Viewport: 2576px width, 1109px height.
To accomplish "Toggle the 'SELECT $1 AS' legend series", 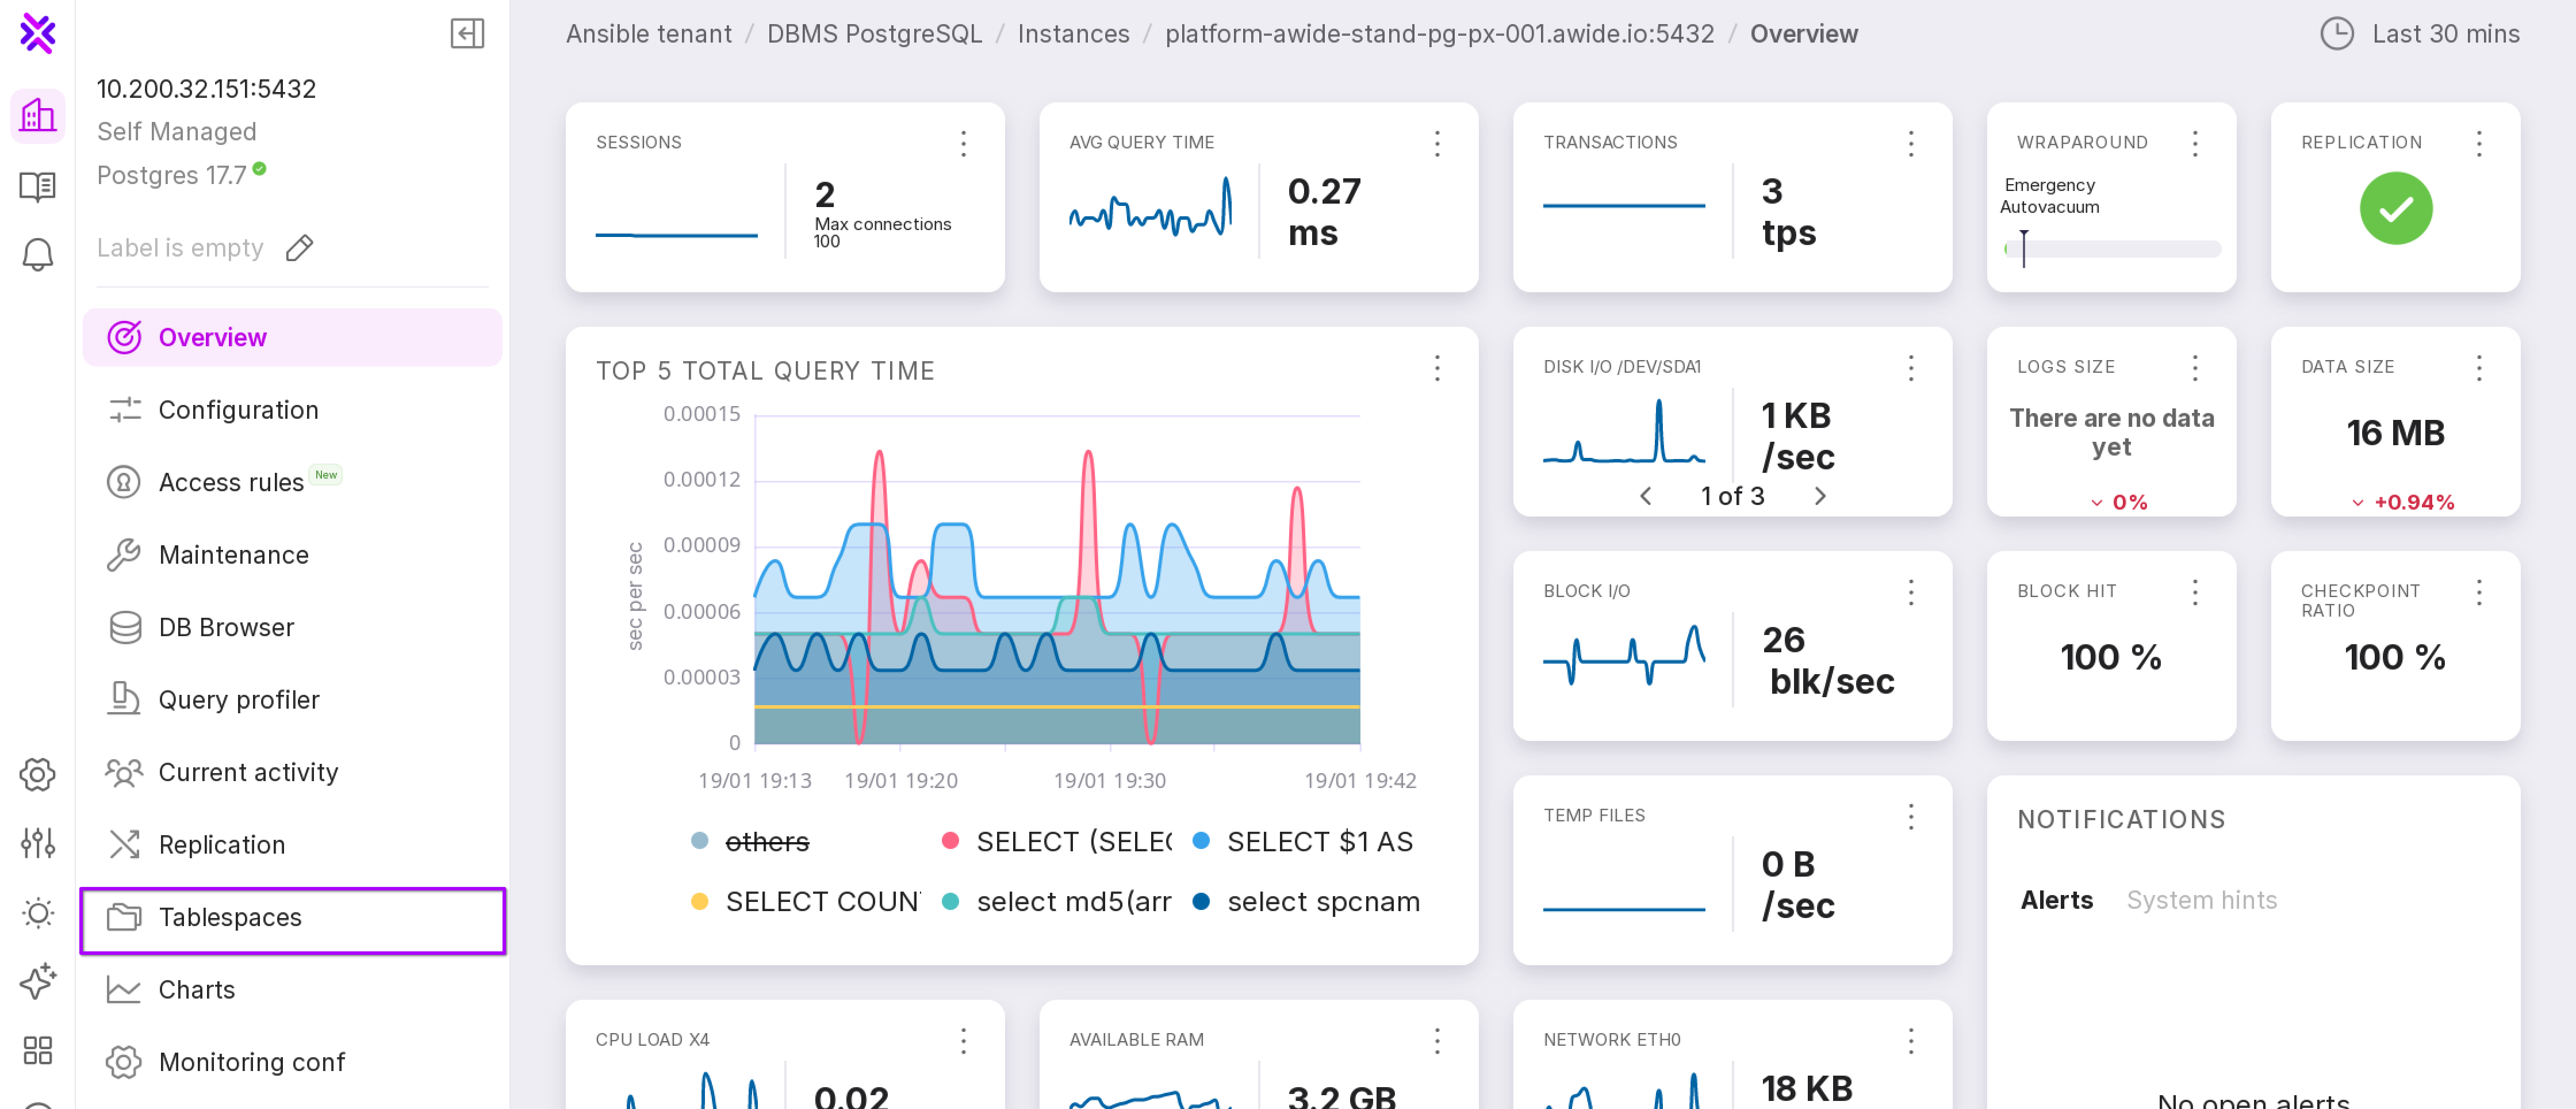I will (1318, 842).
